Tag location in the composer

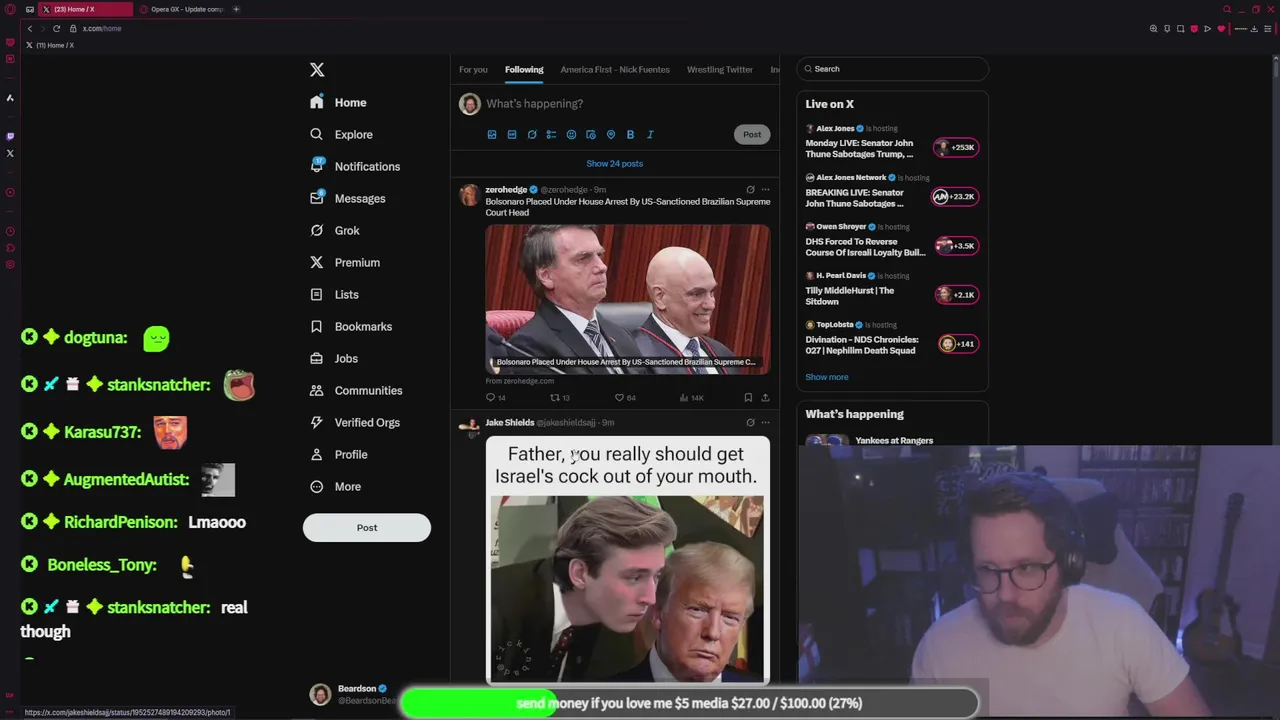611,134
